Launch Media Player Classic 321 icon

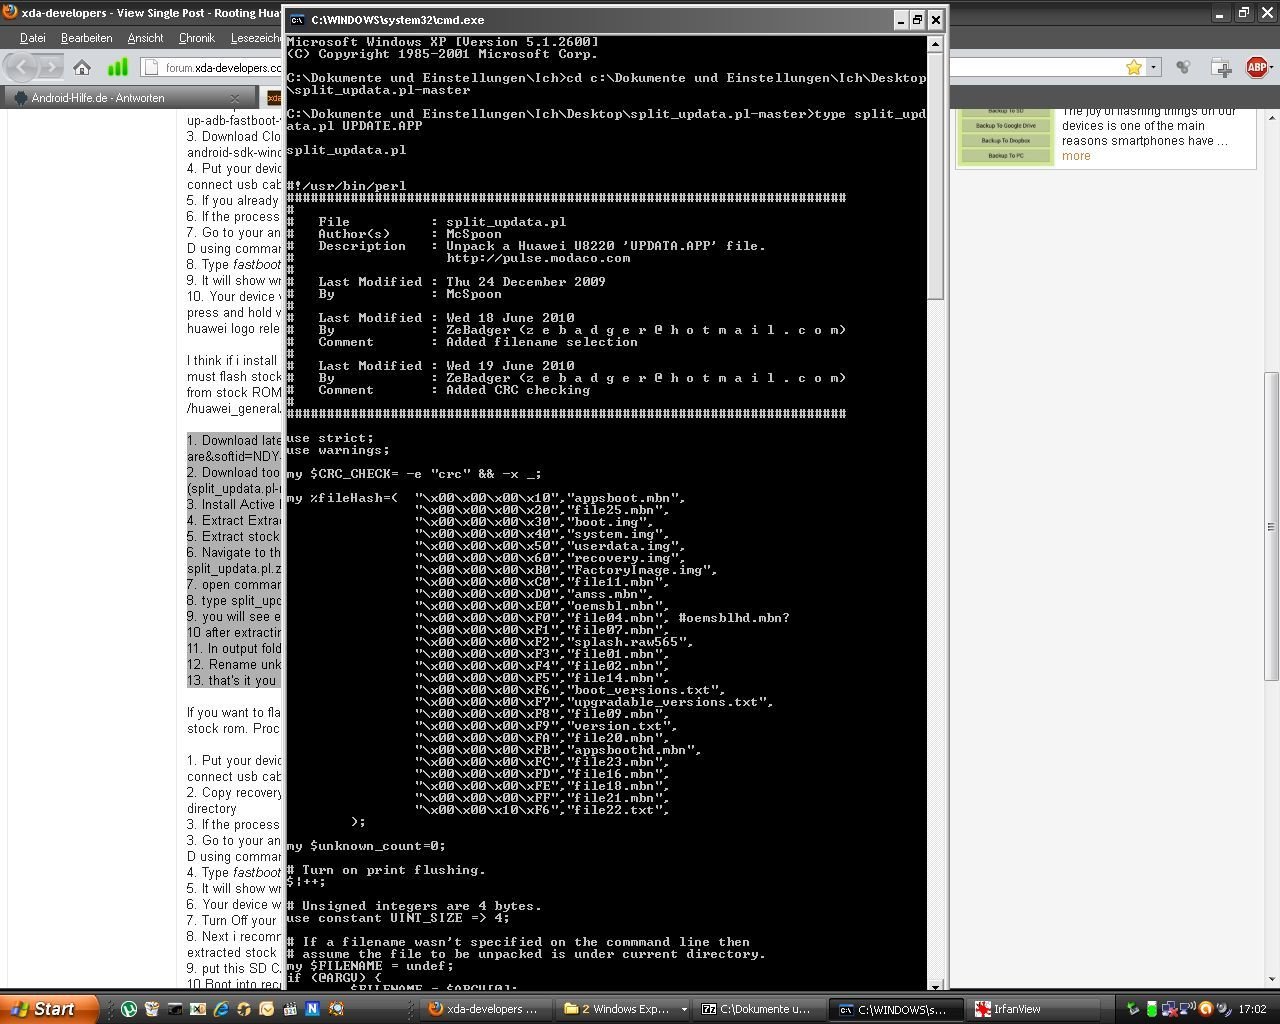pos(290,1009)
